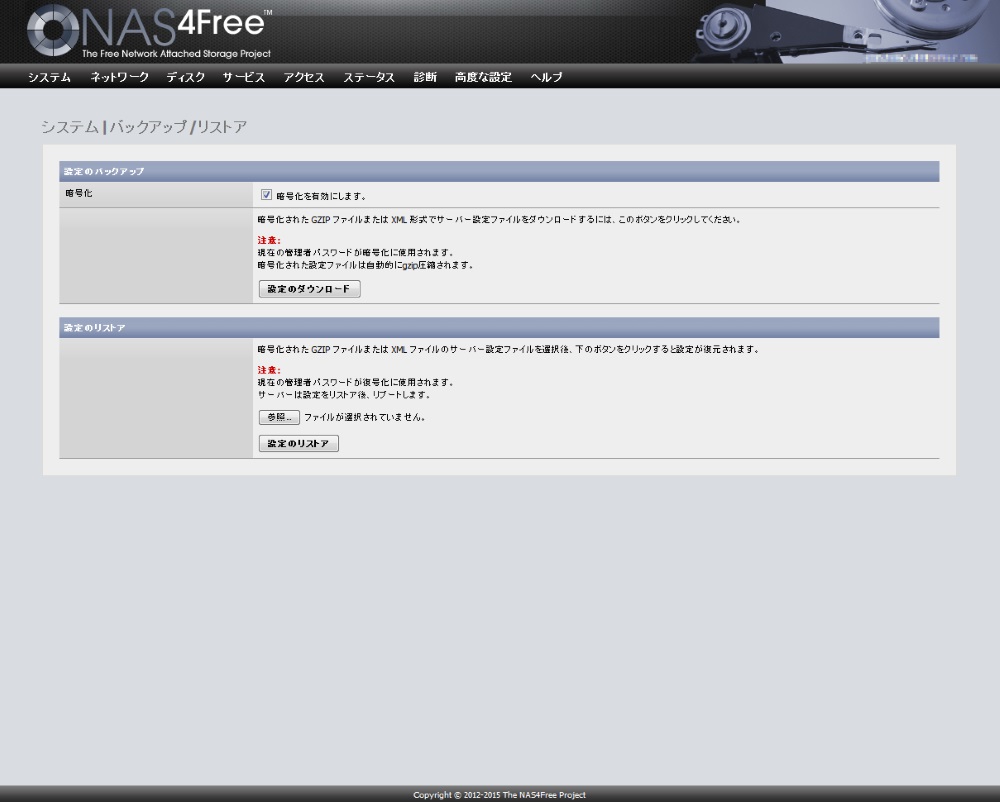Click the copyright footer text
Image resolution: width=1000 pixels, height=802 pixels.
tap(499, 795)
